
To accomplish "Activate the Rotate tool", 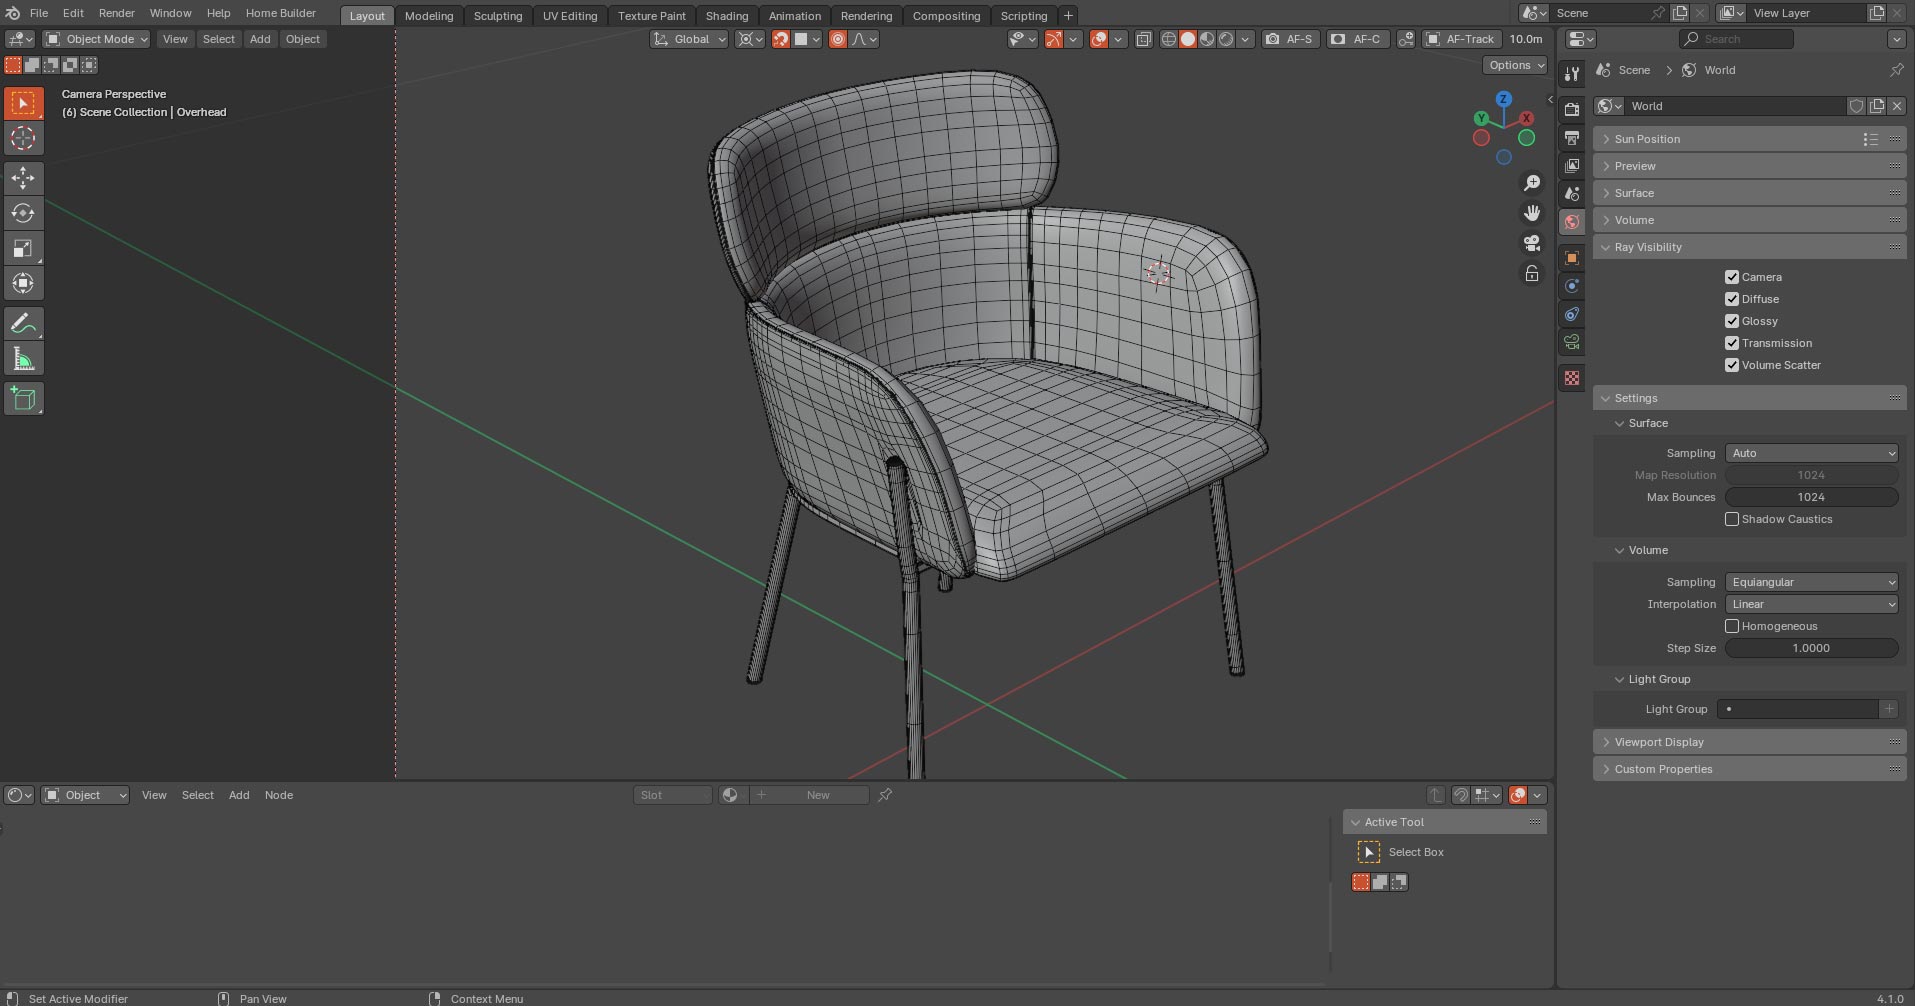I will point(23,213).
